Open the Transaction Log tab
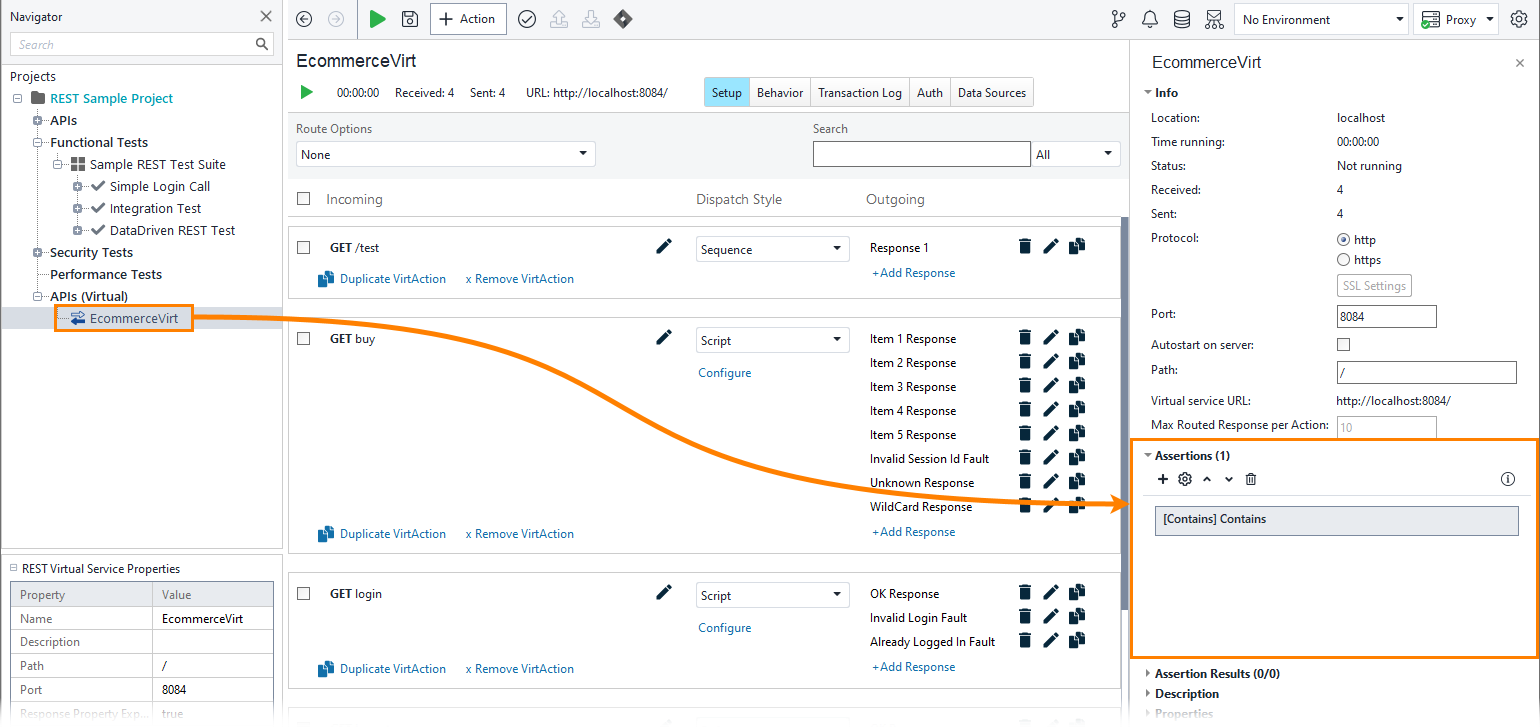The width and height of the screenshot is (1540, 728). click(859, 92)
